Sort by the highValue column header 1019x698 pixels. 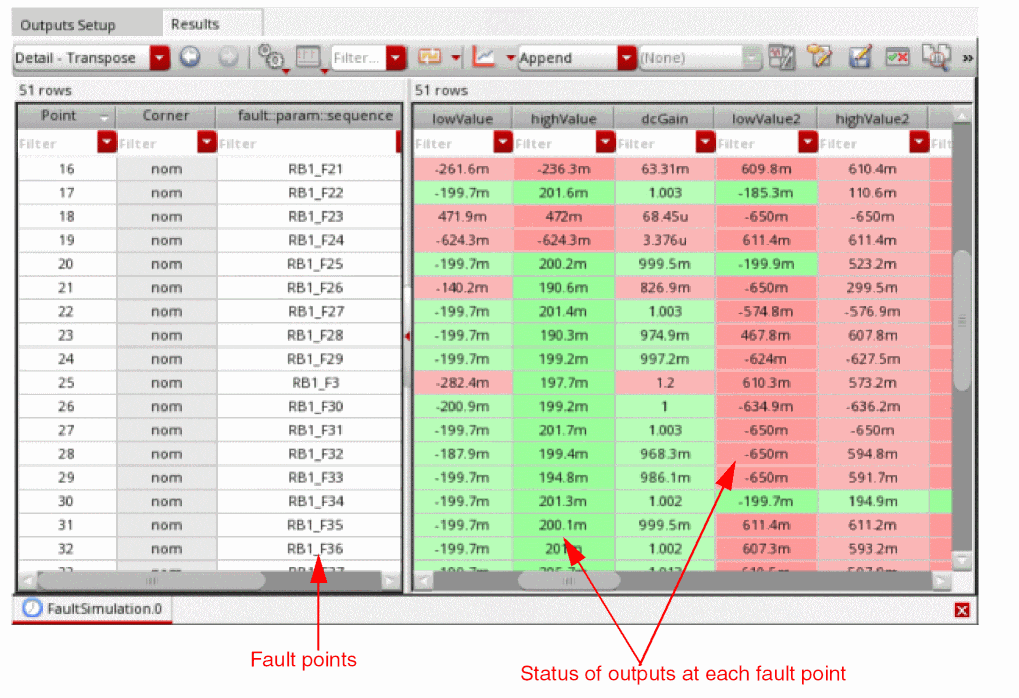(x=563, y=118)
